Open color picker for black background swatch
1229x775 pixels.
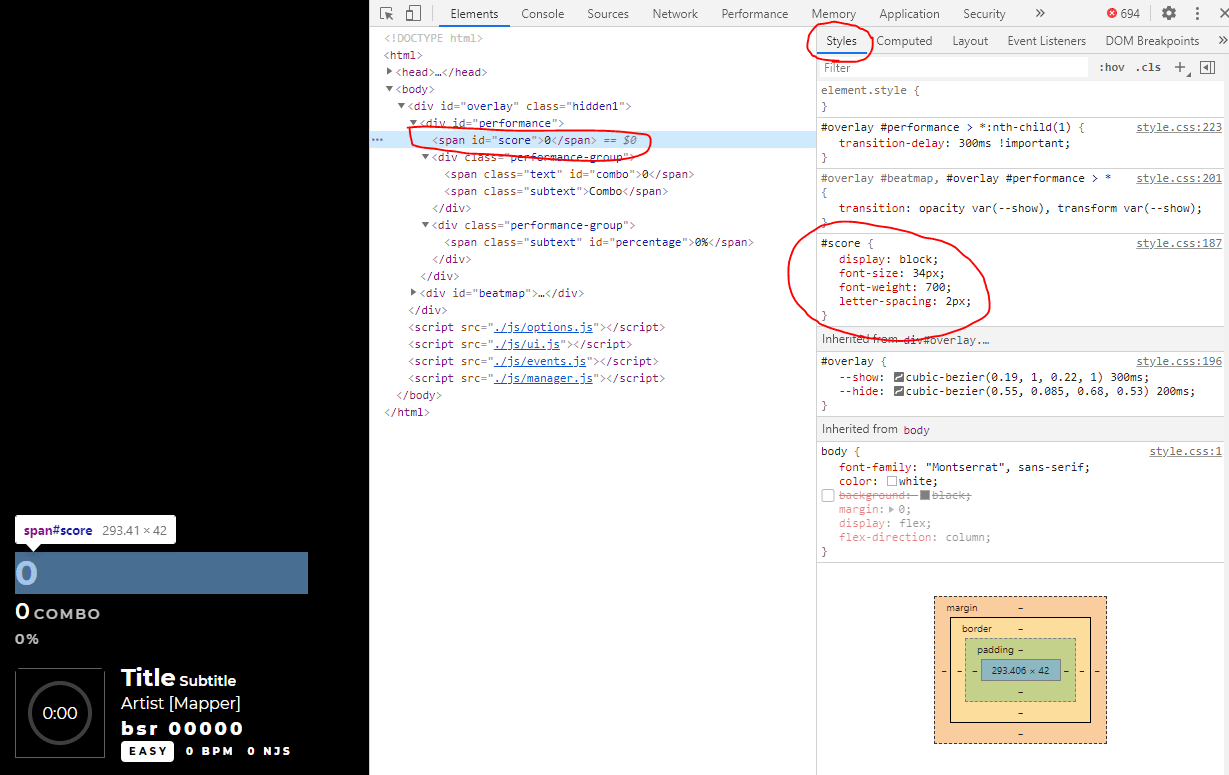click(925, 495)
